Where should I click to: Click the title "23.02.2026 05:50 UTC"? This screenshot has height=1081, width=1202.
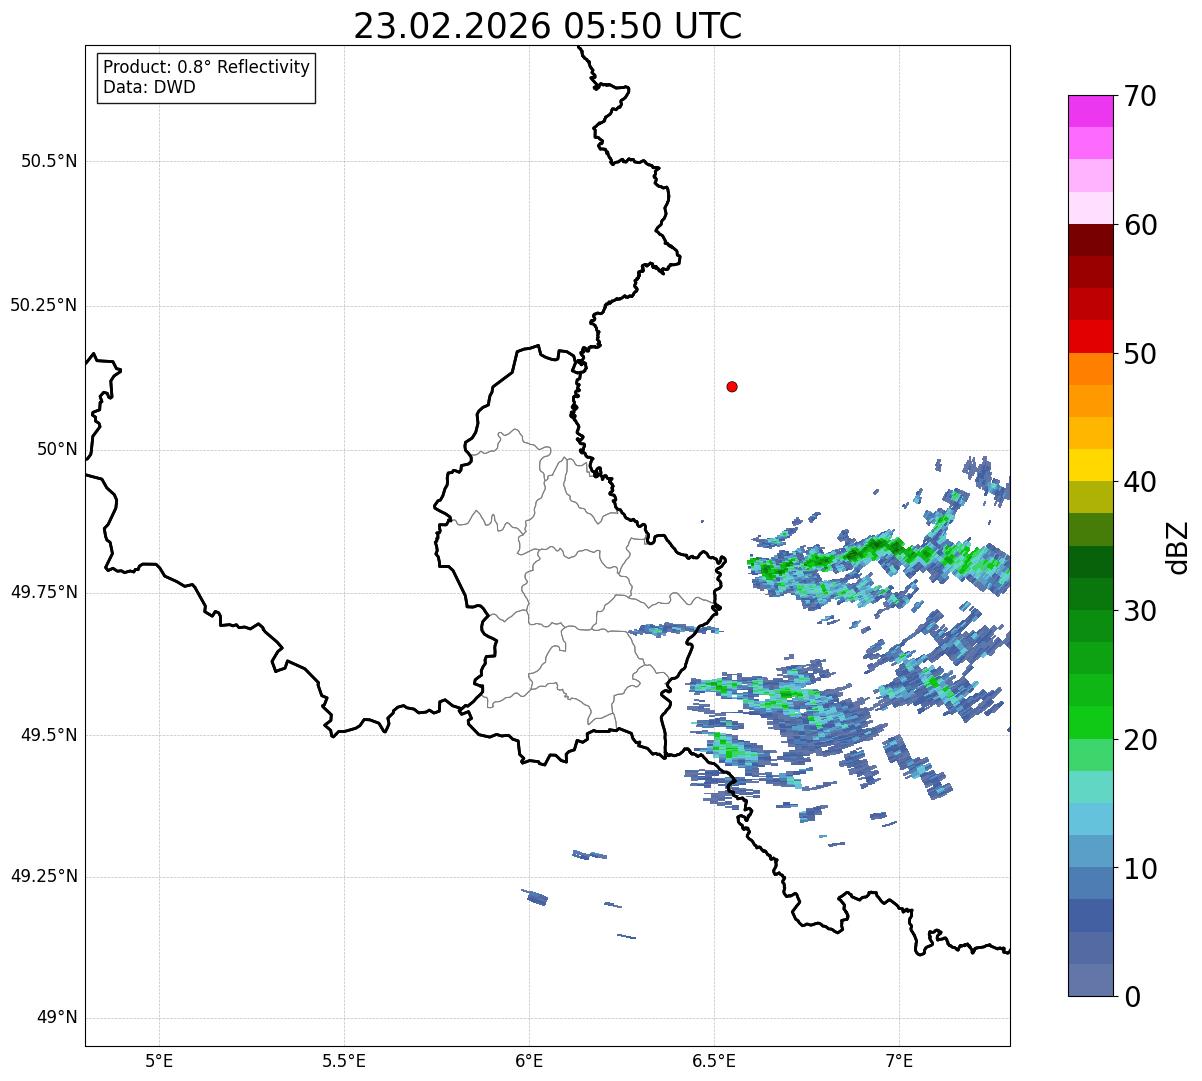[x=548, y=26]
